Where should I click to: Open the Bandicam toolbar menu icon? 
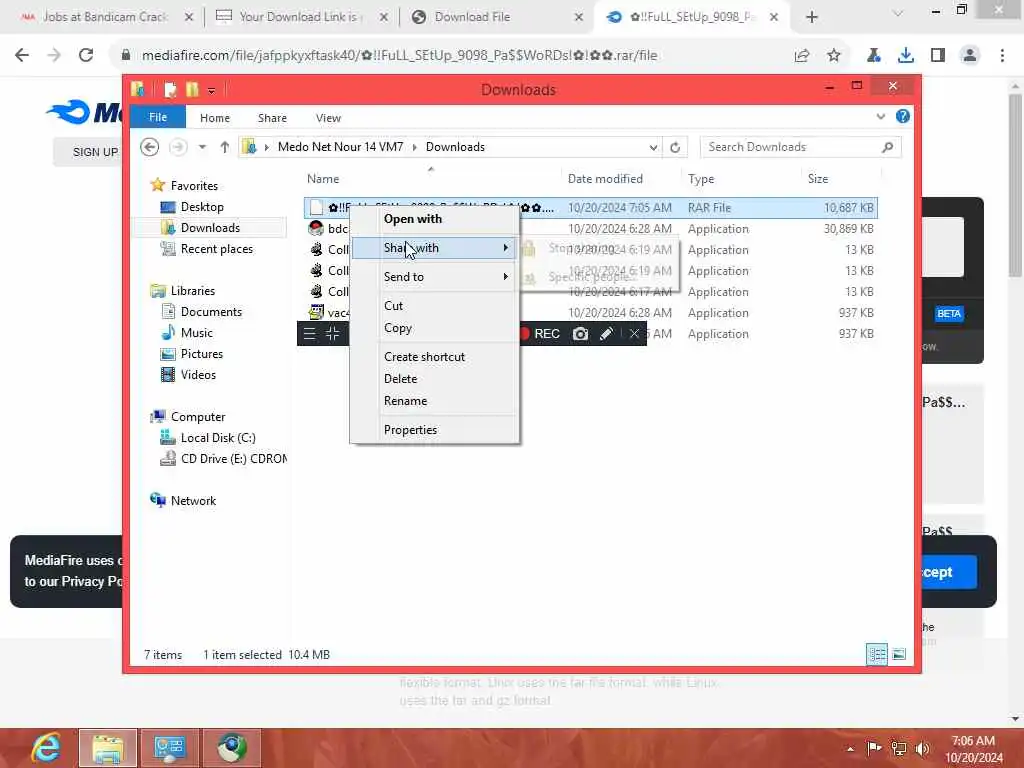[x=310, y=334]
